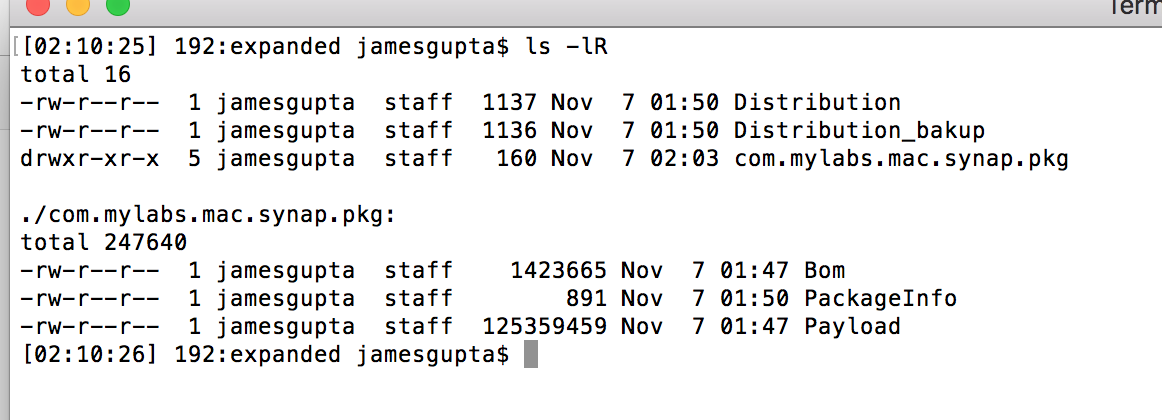Click the 125359459 file size of Payload

(545, 327)
